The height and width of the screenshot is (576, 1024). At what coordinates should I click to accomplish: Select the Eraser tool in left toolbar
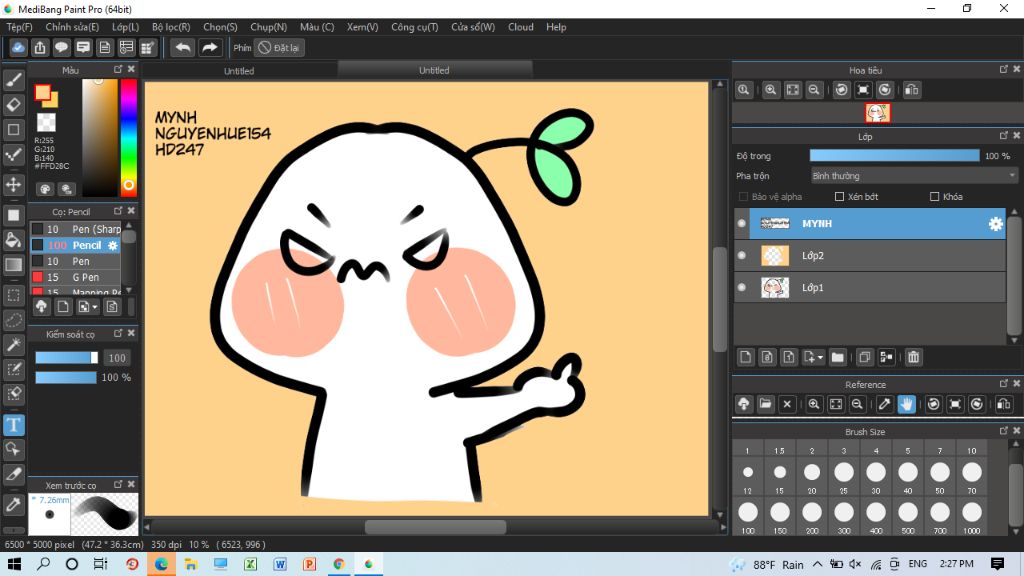click(x=14, y=105)
